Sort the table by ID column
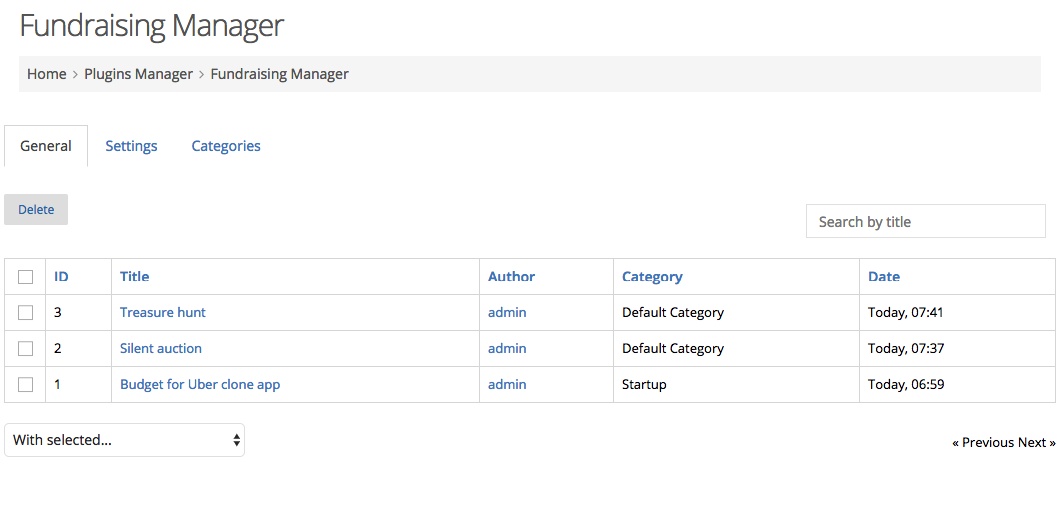 61,276
